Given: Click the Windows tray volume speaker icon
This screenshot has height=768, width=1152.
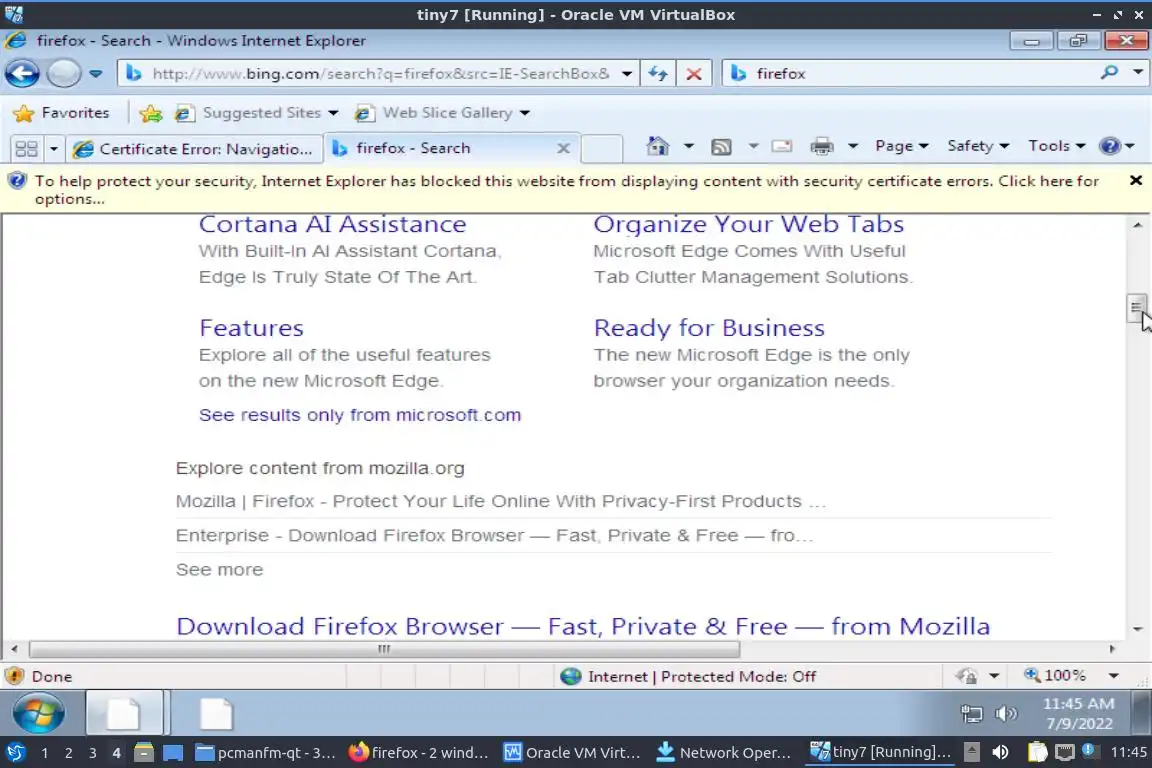Looking at the screenshot, I should click(x=1006, y=713).
